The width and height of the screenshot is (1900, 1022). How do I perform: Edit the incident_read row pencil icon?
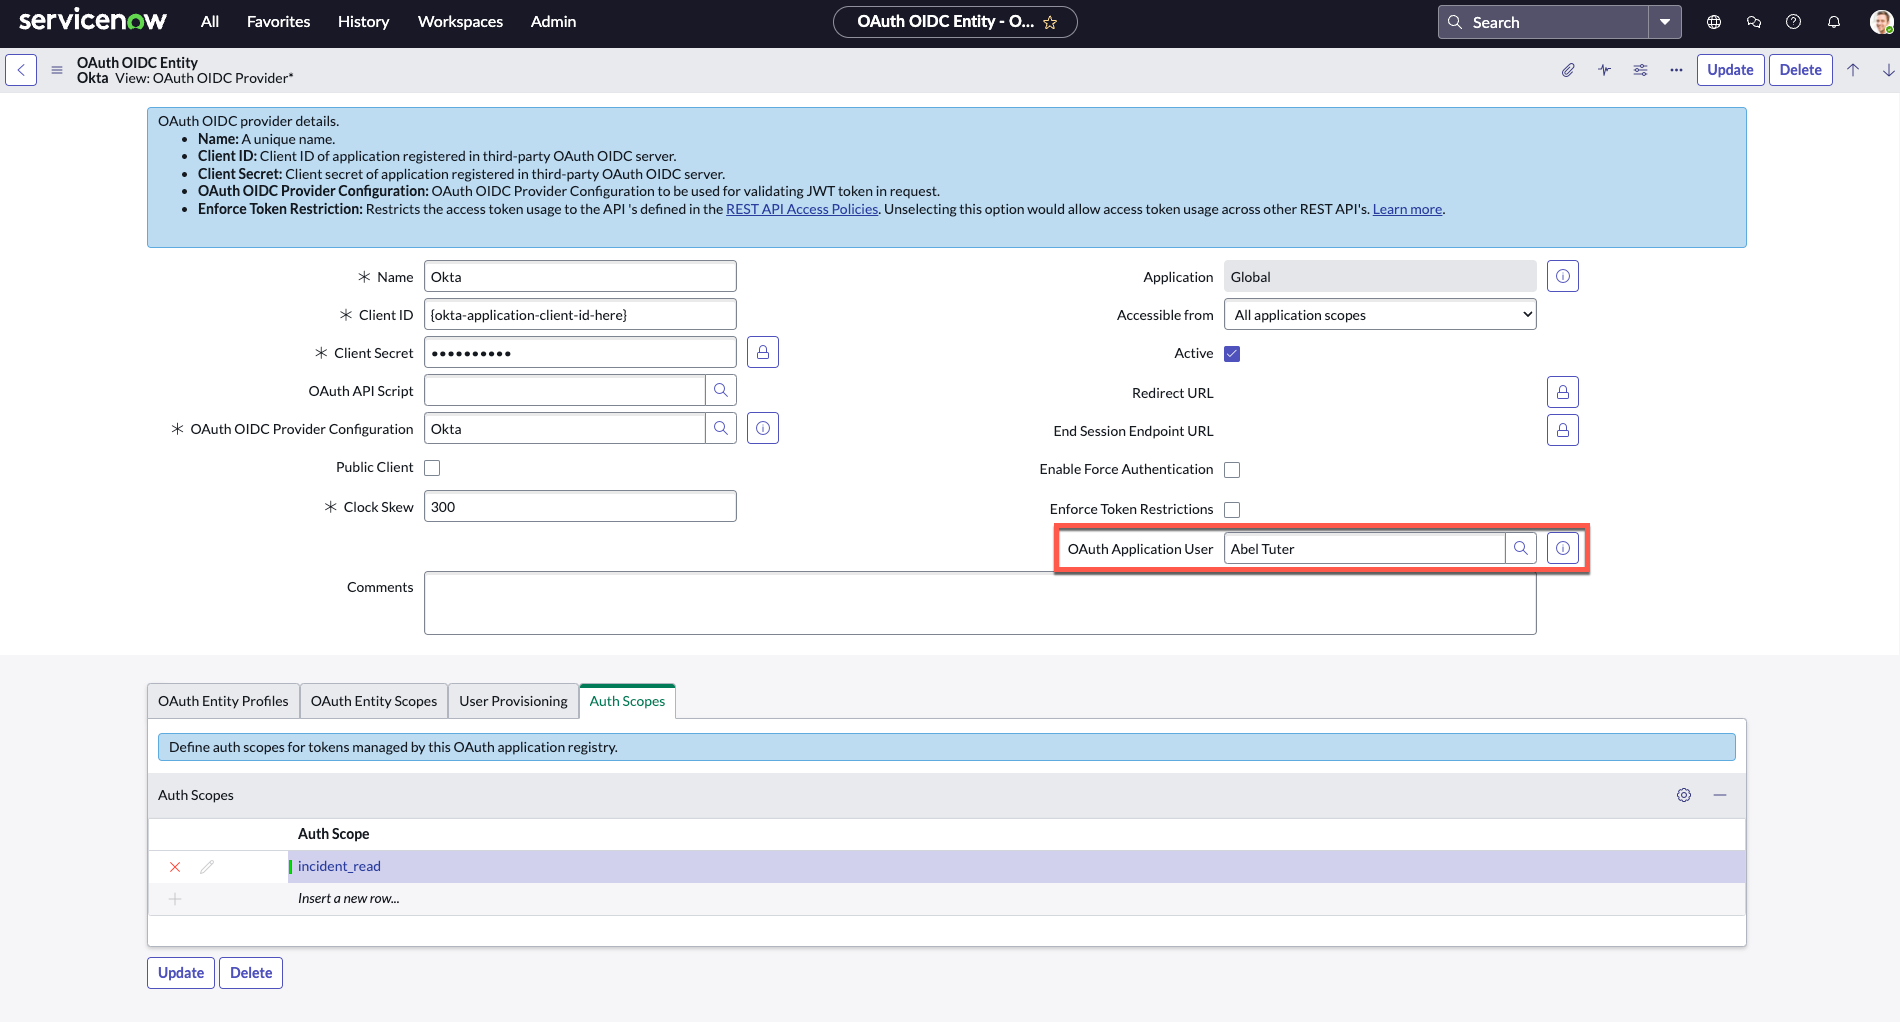coord(207,867)
